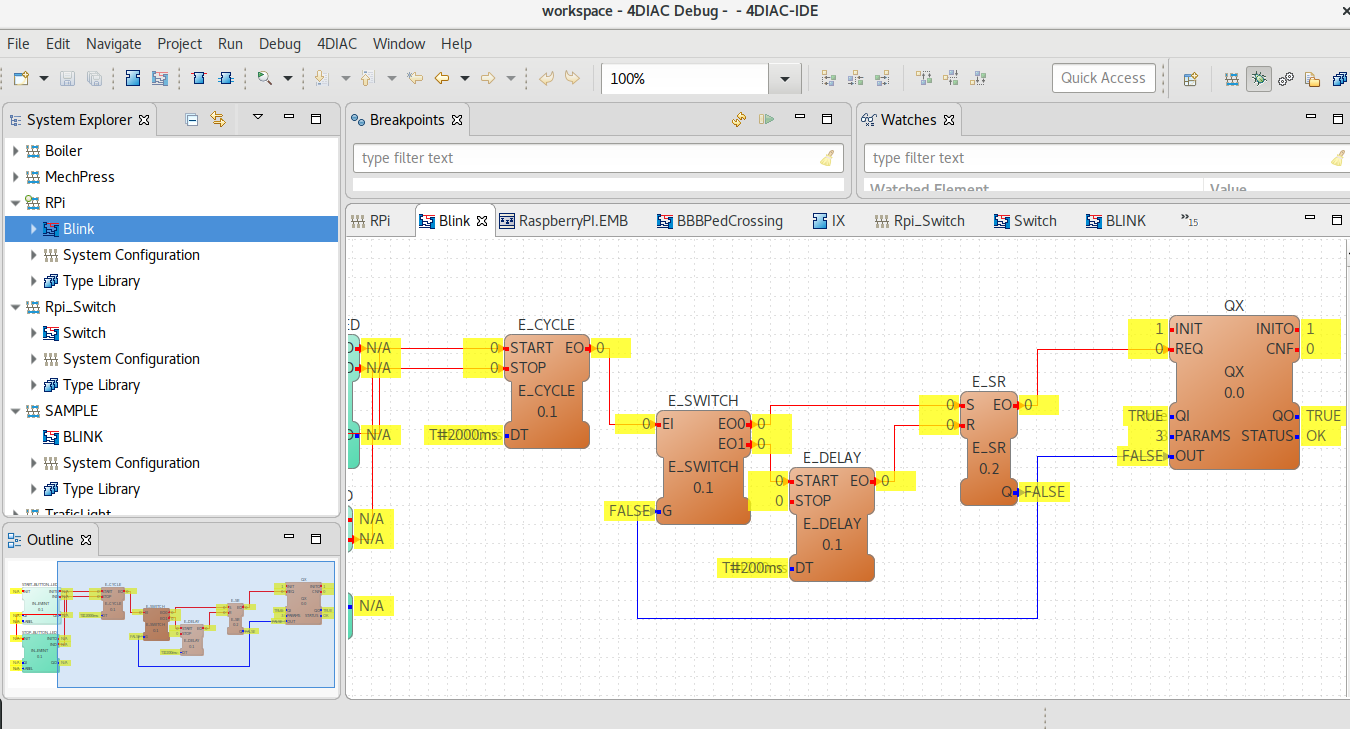Click the Save toolbar icon
The width and height of the screenshot is (1350, 729).
pos(68,78)
